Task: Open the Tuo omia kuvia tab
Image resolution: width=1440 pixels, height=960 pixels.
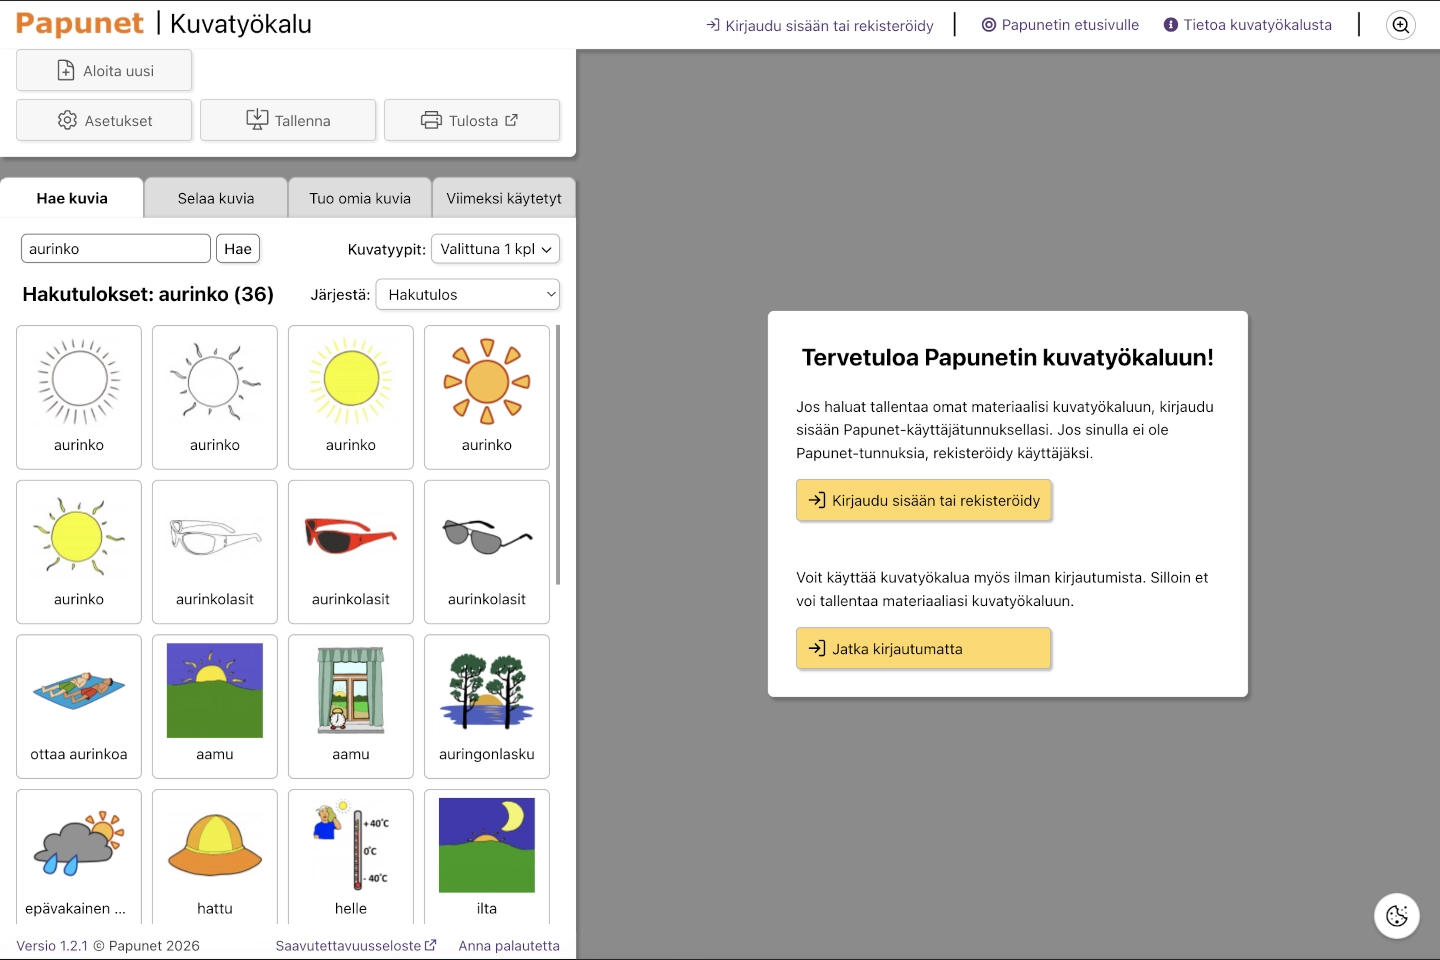Action: 359,197
